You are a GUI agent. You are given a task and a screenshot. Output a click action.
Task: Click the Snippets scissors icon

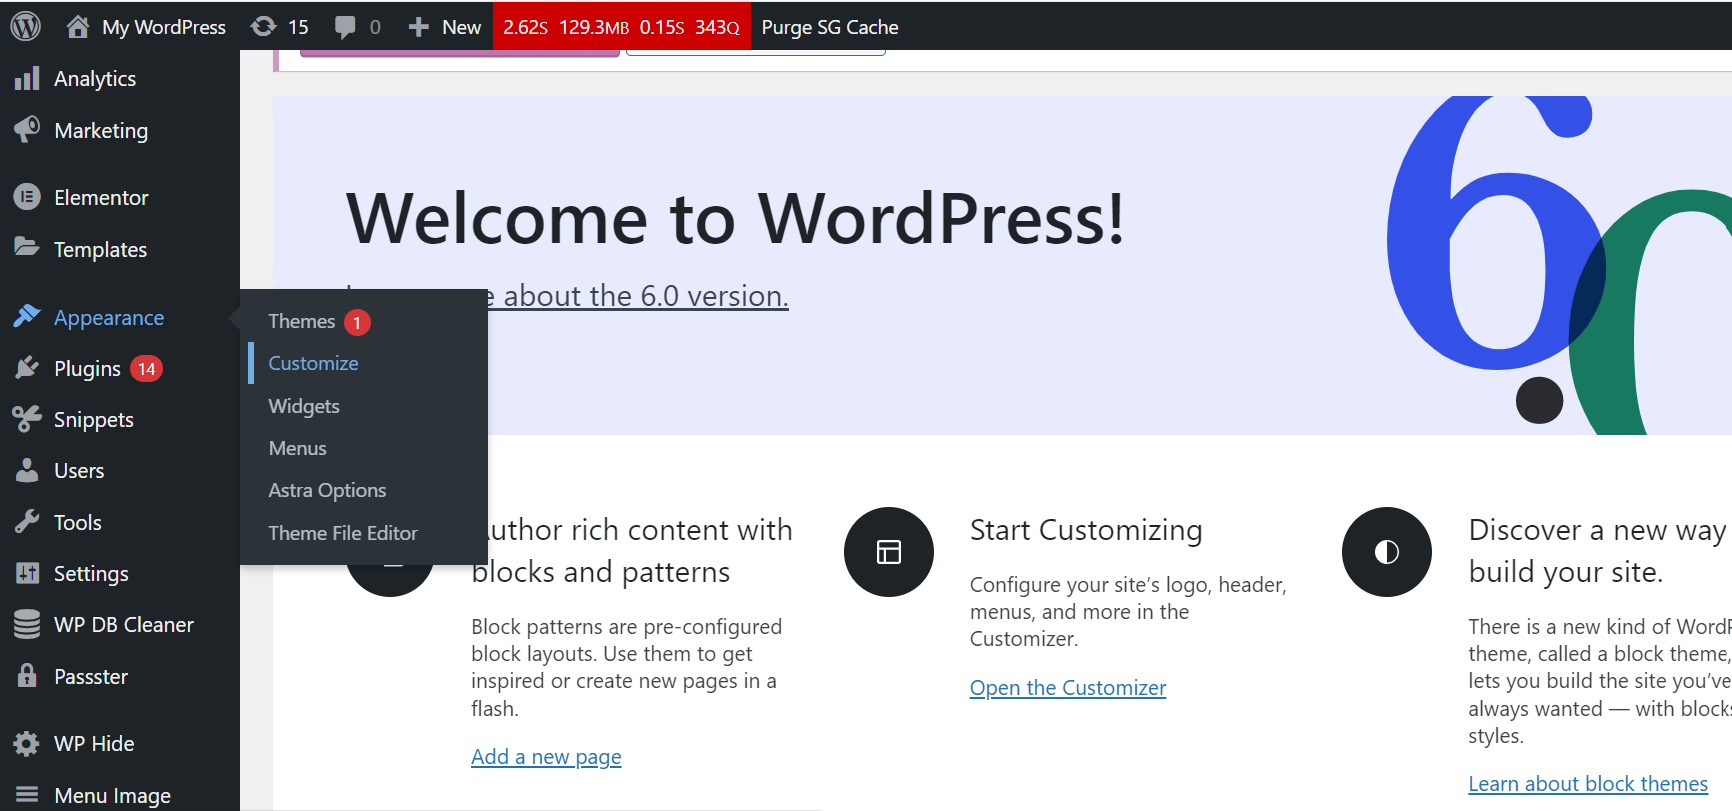point(27,419)
